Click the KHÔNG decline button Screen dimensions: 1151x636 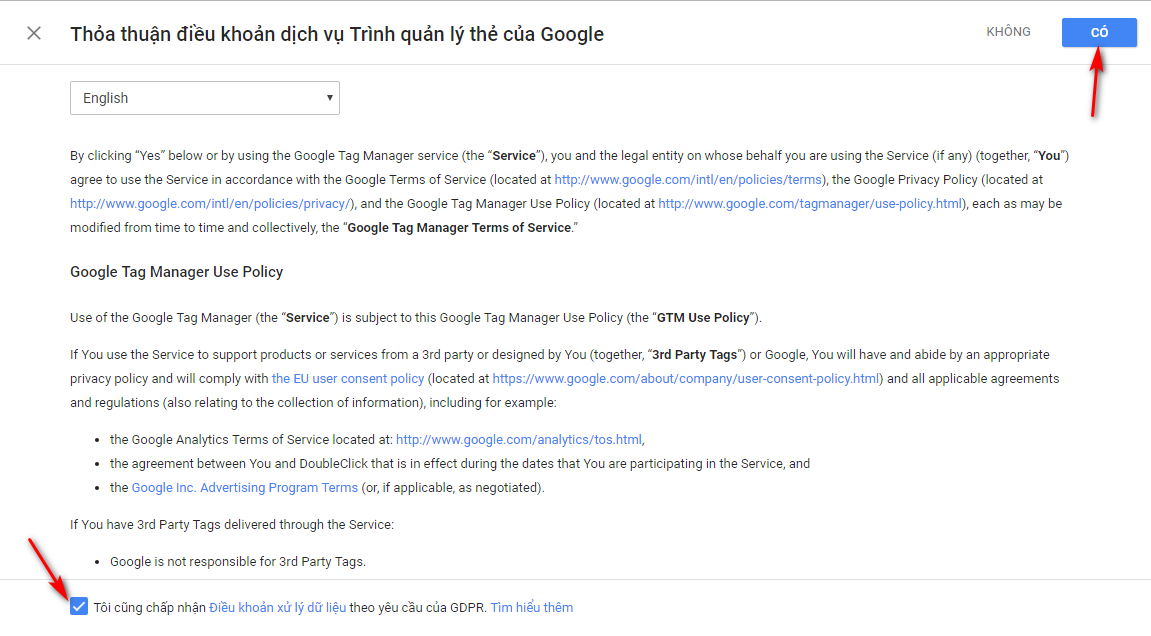click(1008, 32)
